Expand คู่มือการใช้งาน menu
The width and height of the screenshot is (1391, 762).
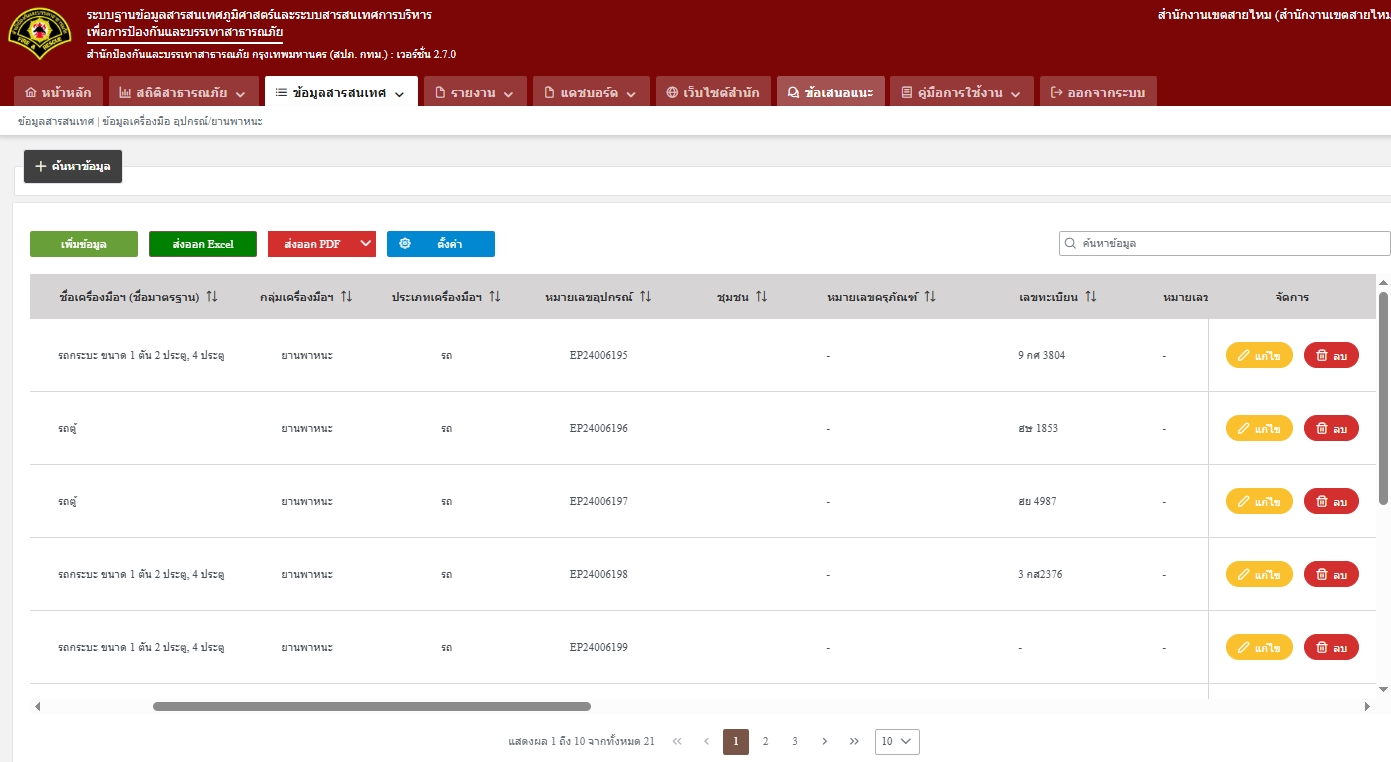click(962, 92)
